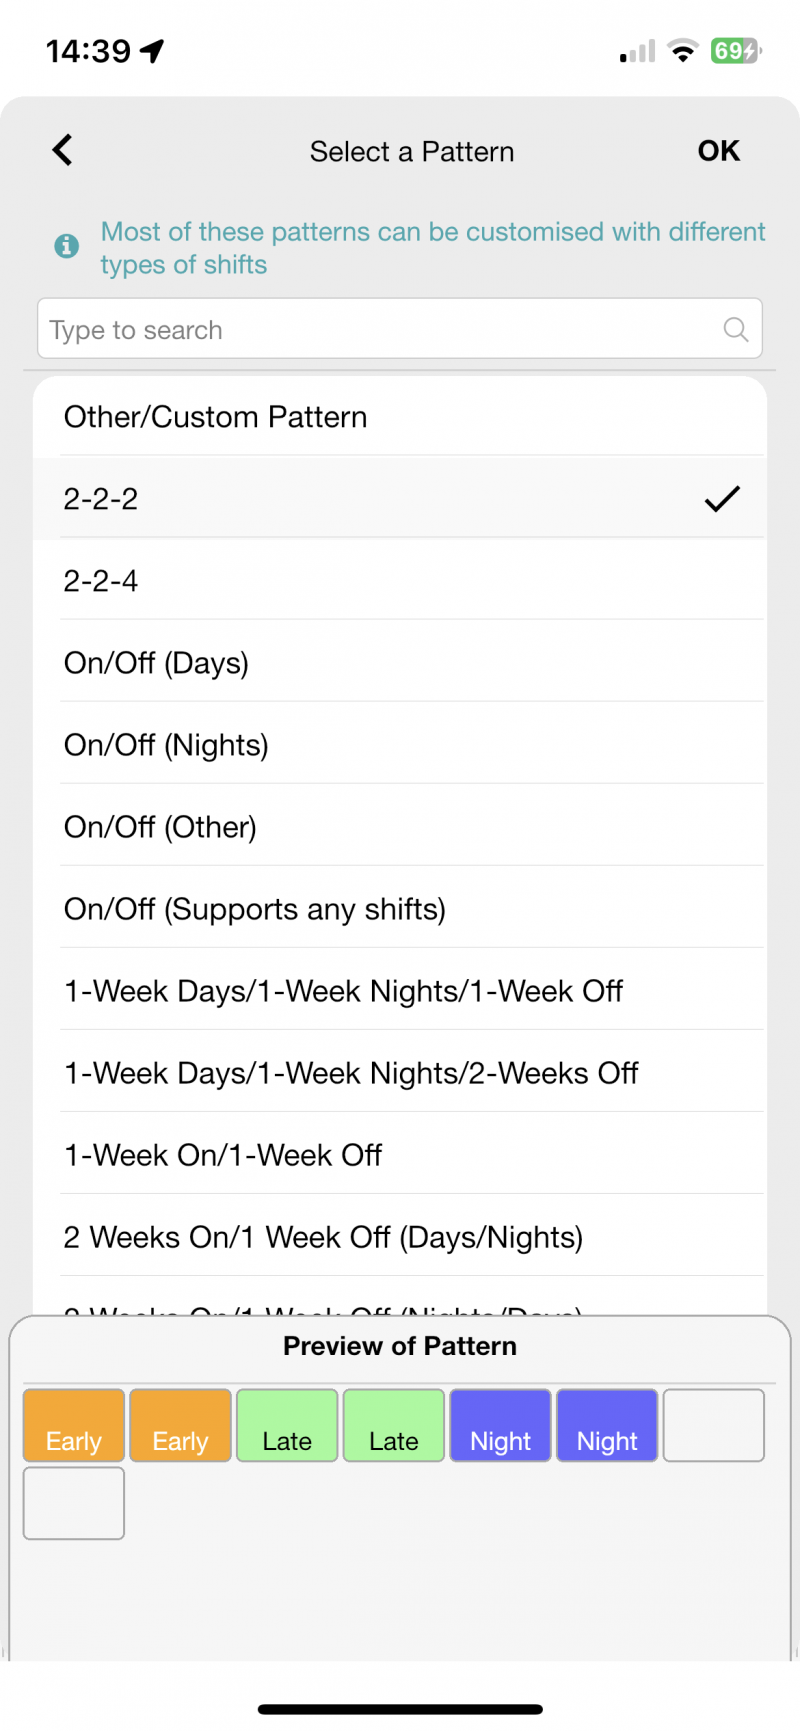Click the Wi-Fi icon in the status bar
This screenshot has height=1731, width=800.
point(681,51)
